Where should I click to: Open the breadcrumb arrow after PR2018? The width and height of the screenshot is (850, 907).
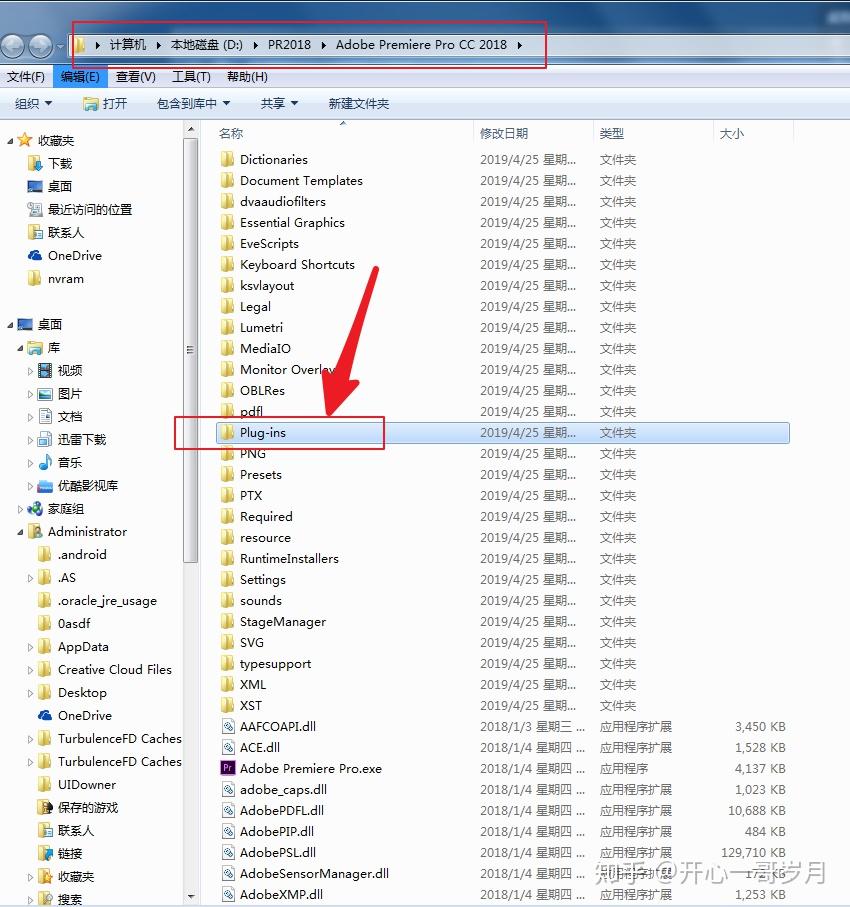[x=323, y=45]
